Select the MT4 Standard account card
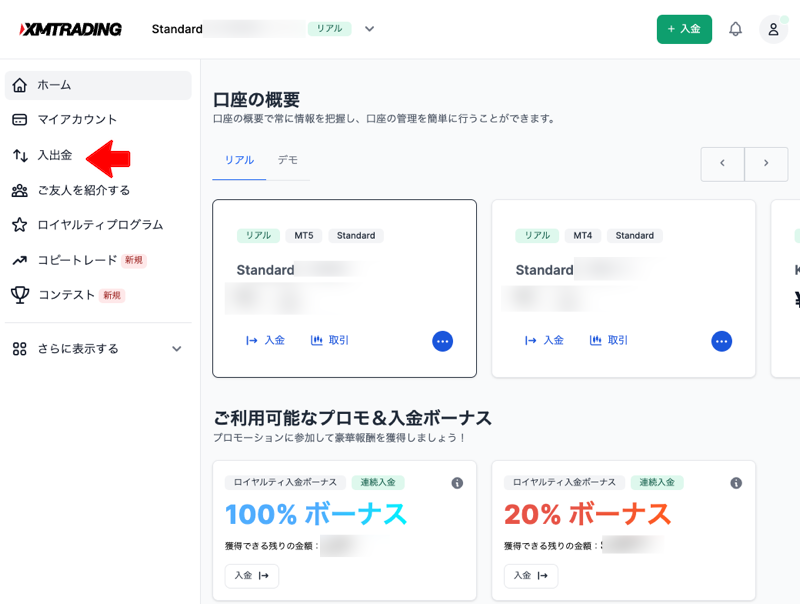 pyautogui.click(x=623, y=288)
